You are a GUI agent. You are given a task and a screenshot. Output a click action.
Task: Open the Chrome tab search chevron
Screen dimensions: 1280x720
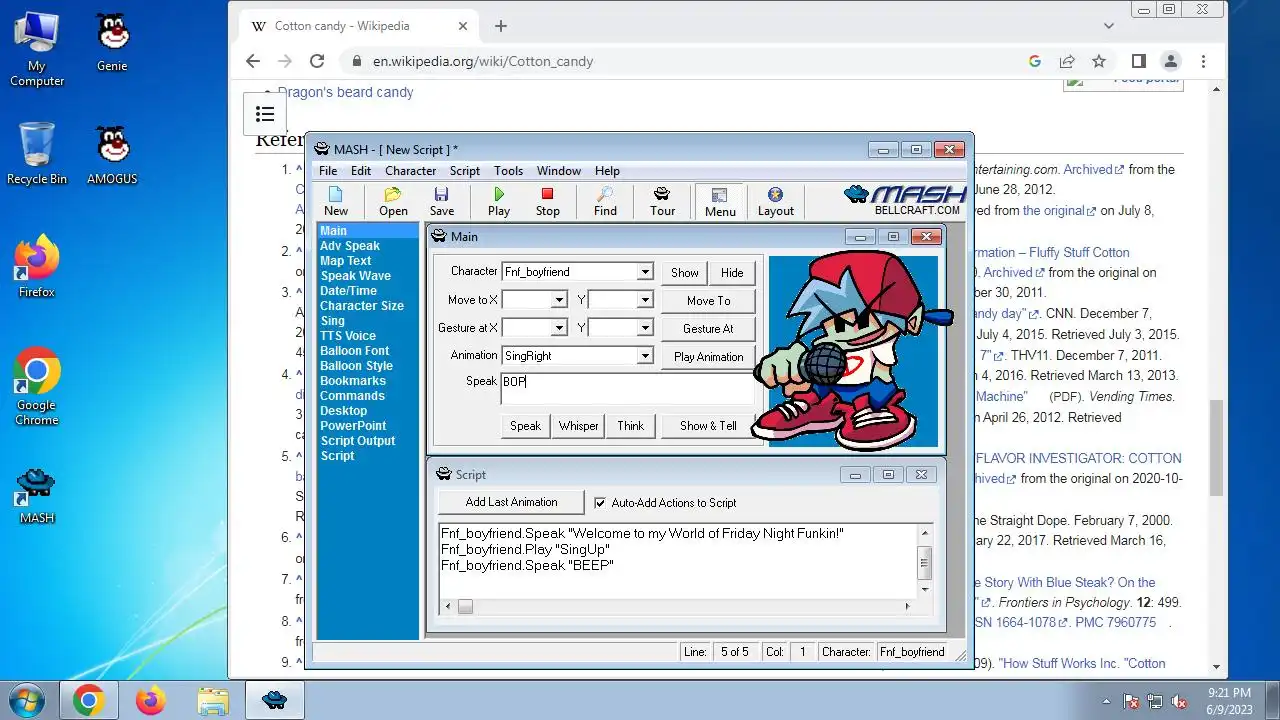click(1109, 26)
